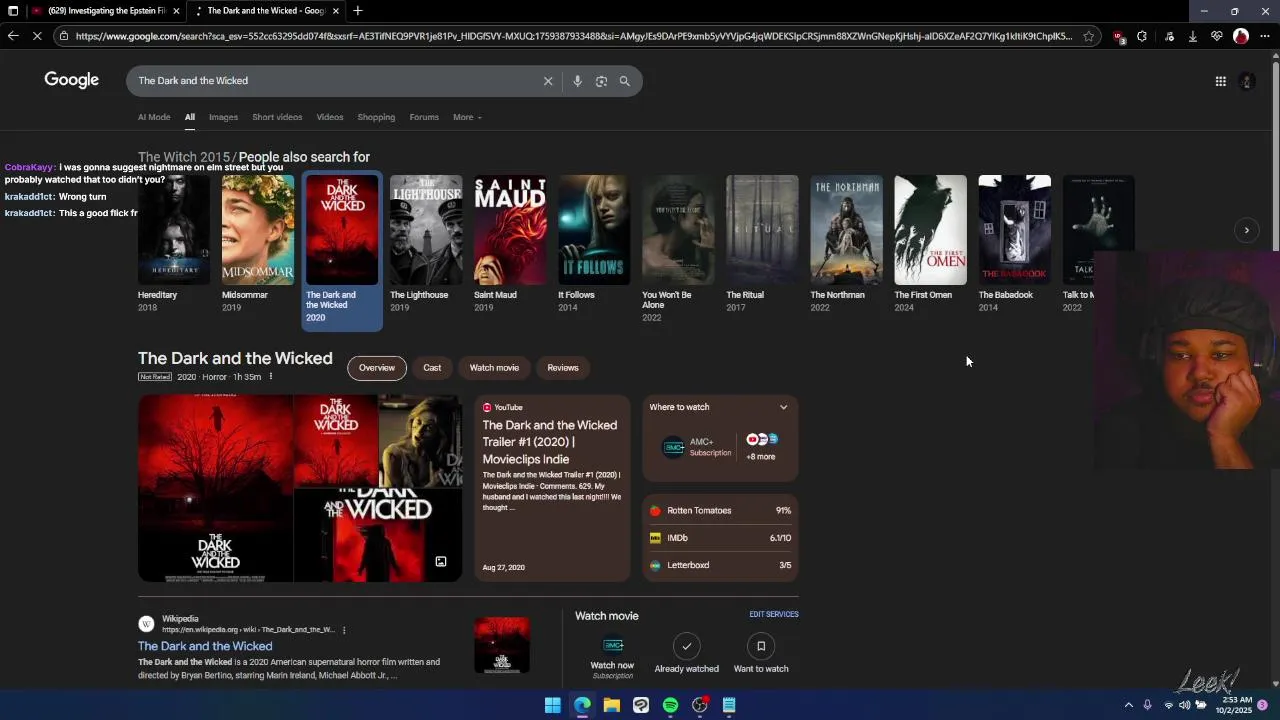The width and height of the screenshot is (1280, 720).
Task: Select the Cast chip
Action: tap(432, 368)
